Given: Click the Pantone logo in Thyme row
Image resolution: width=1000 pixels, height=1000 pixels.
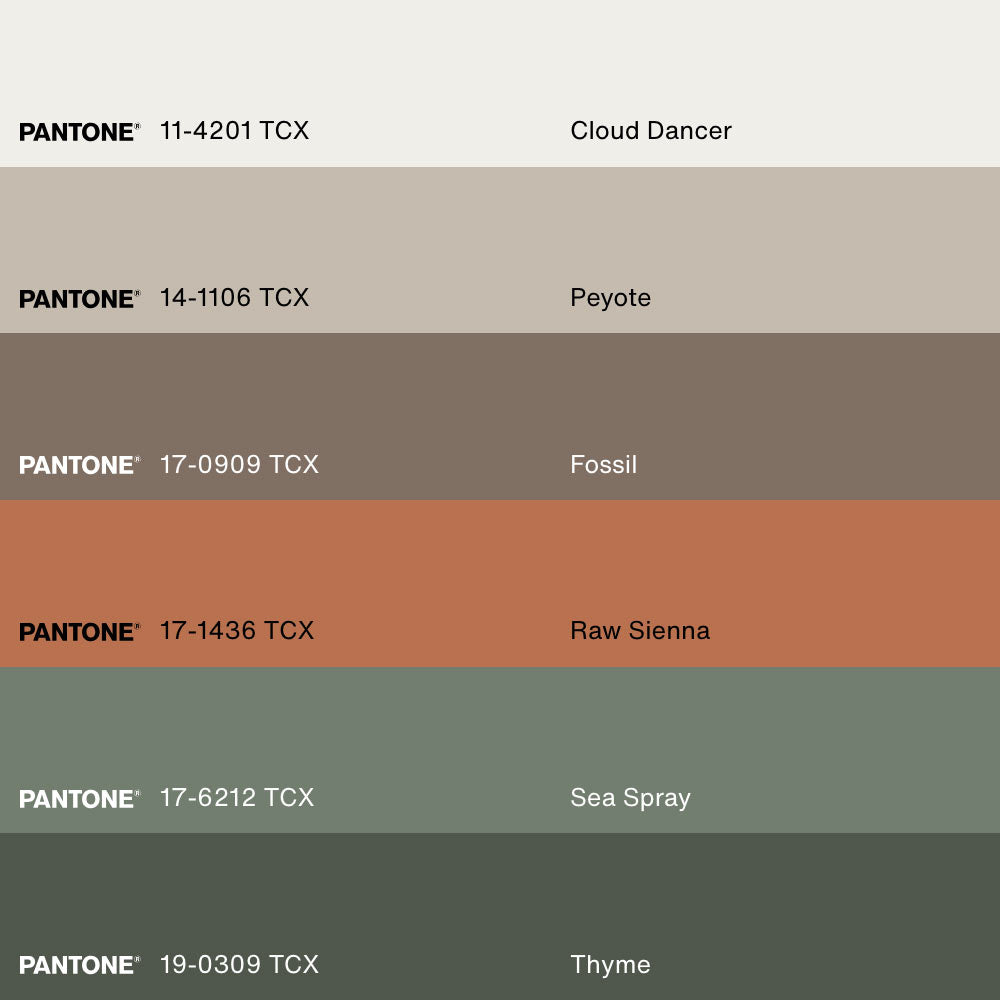Looking at the screenshot, I should click(x=79, y=965).
